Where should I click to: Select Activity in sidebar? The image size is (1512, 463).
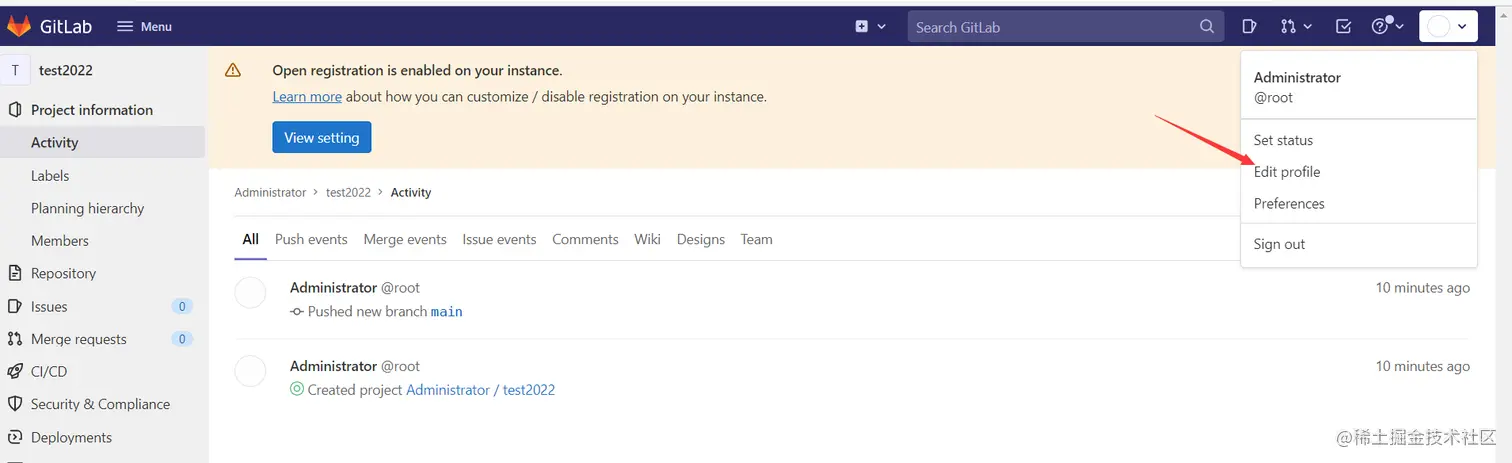pyautogui.click(x=102, y=143)
